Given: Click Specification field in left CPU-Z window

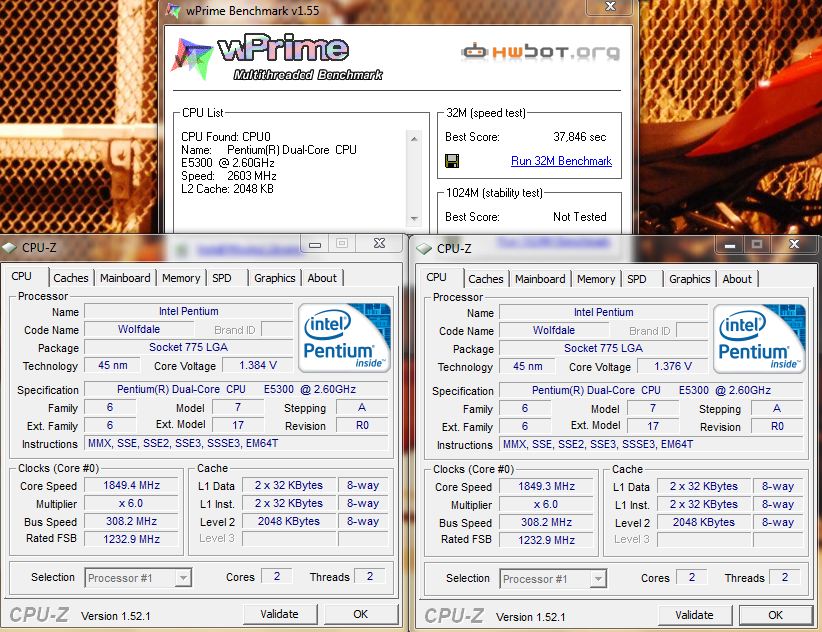Looking at the screenshot, I should pos(236,389).
